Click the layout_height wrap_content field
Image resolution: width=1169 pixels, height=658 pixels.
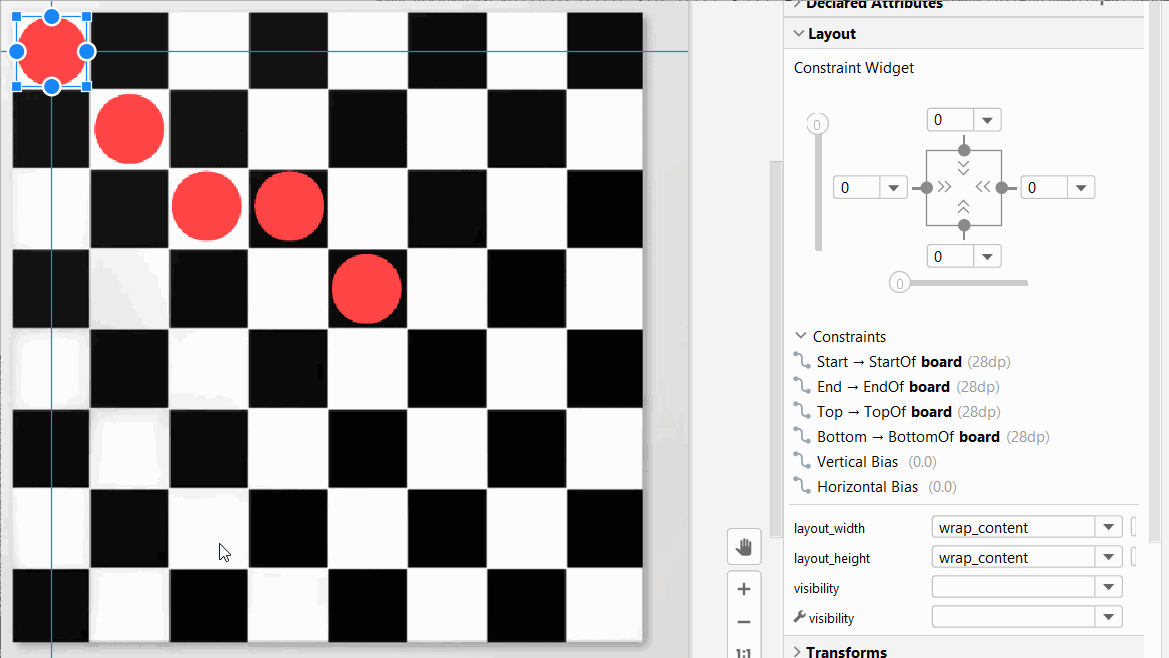click(1013, 557)
